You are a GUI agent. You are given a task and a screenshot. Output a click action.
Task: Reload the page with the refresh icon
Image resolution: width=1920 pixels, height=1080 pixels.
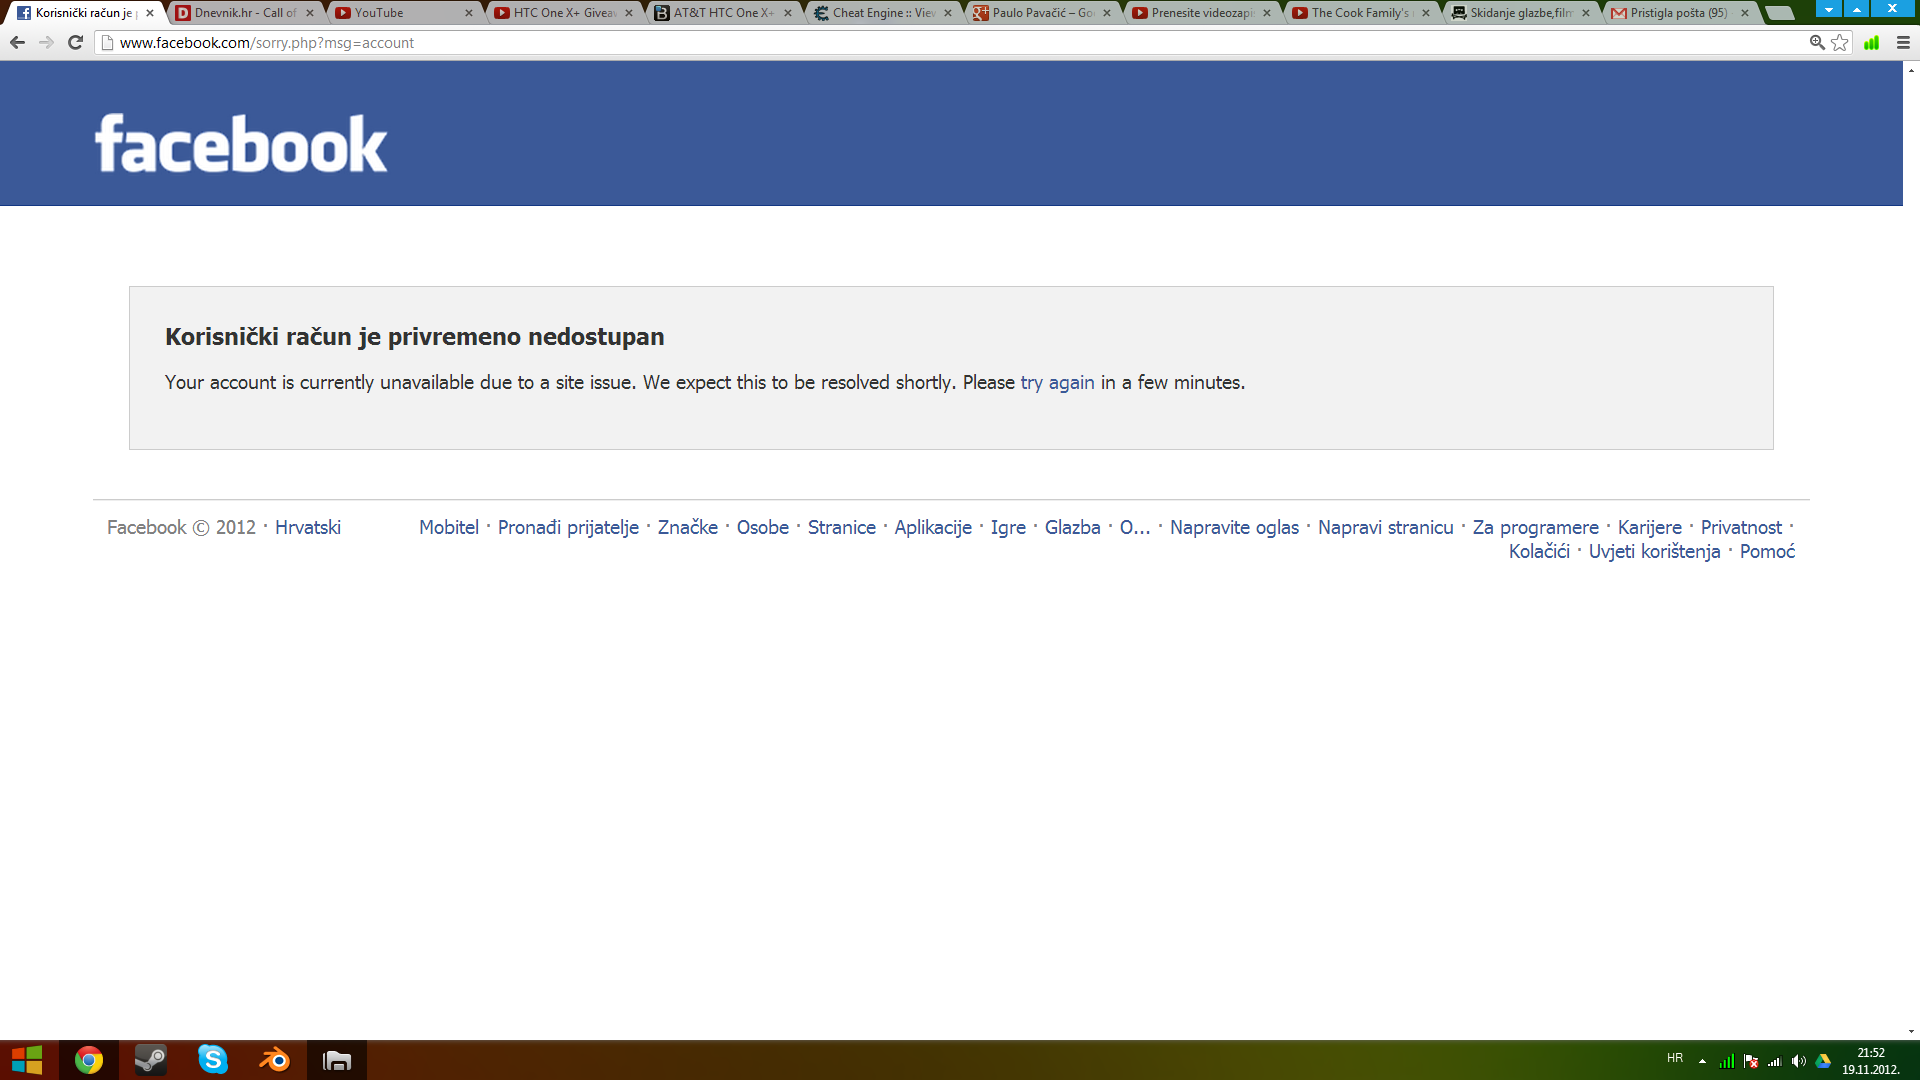[x=75, y=42]
